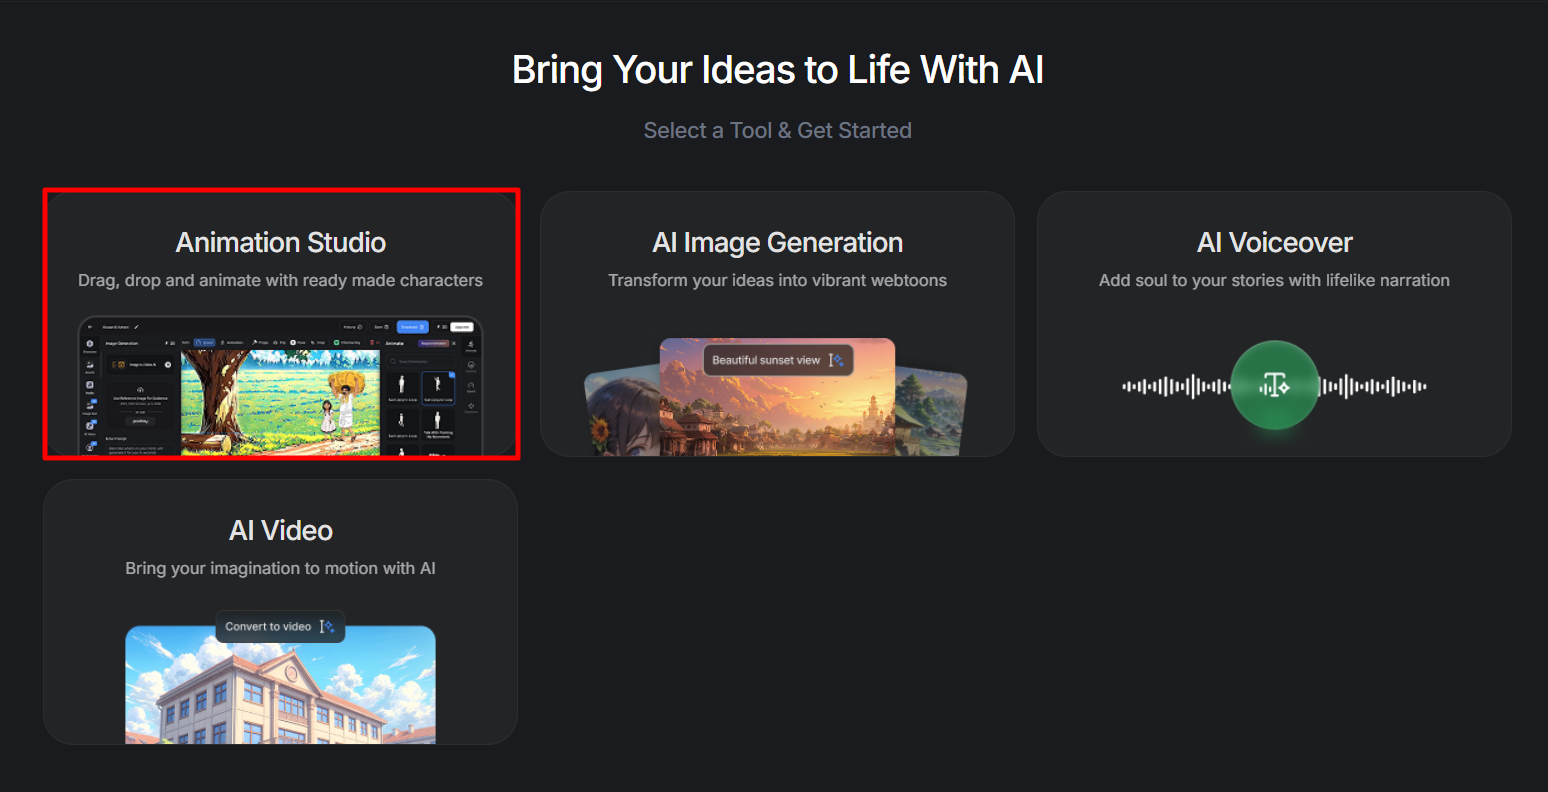The height and width of the screenshot is (792, 1548).
Task: Select the sunflower girl image card
Action: tap(620, 412)
